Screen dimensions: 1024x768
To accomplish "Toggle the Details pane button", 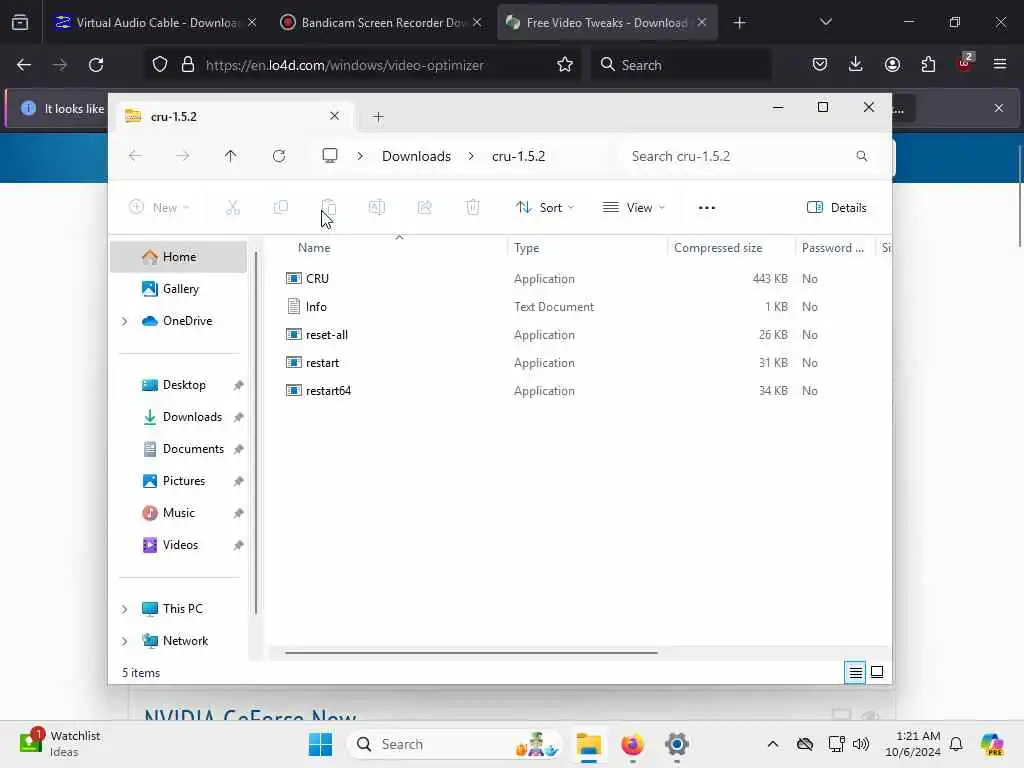I will click(x=837, y=208).
